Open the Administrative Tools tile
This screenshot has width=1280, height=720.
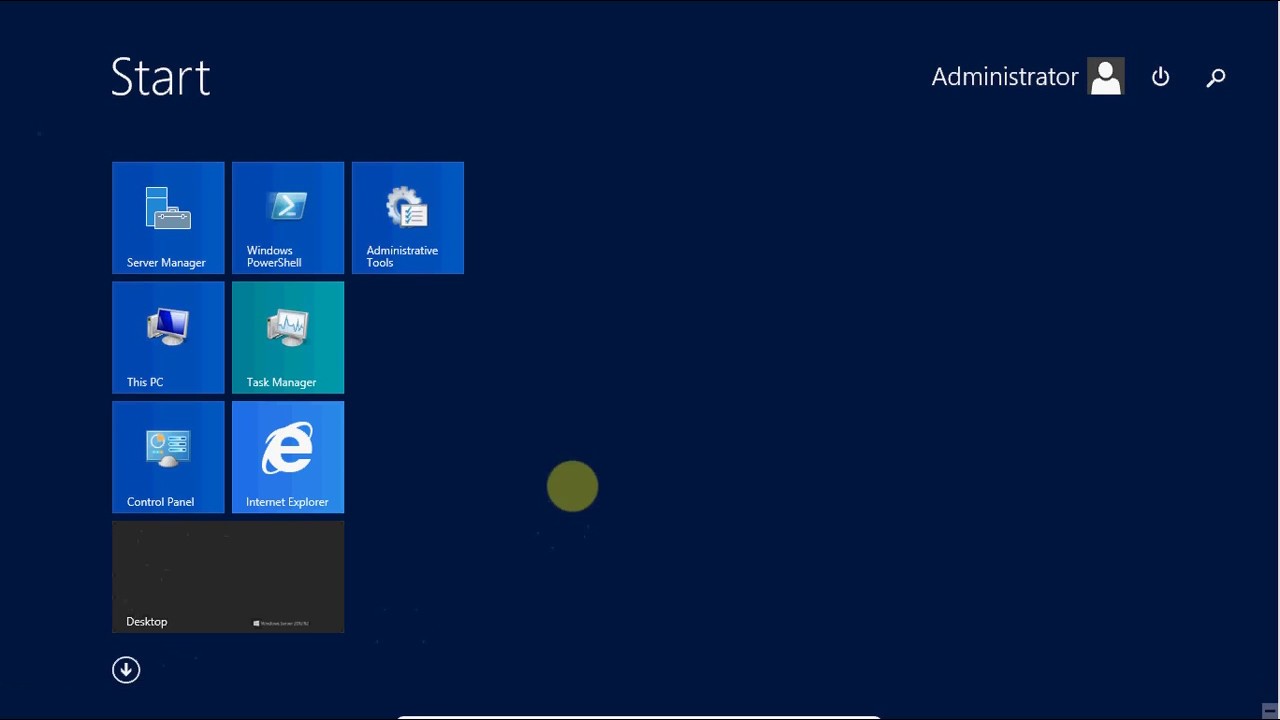tap(408, 218)
